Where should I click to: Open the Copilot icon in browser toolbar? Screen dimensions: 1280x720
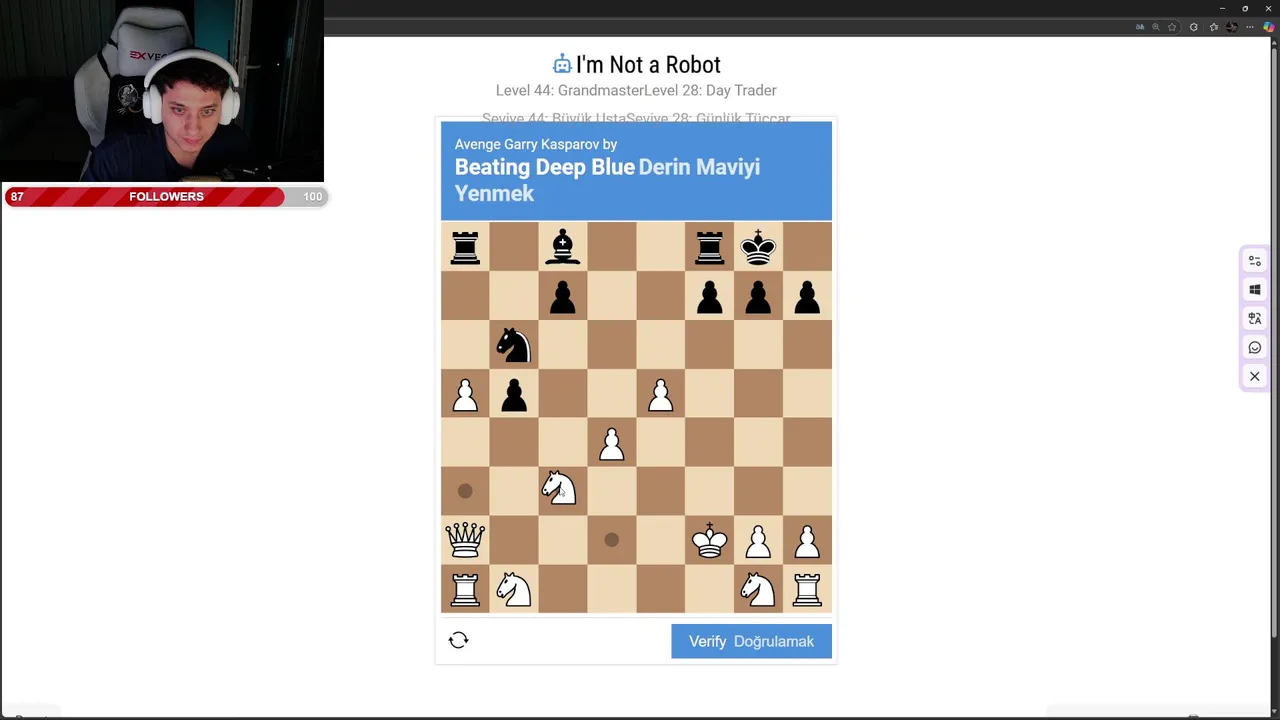coord(1268,27)
